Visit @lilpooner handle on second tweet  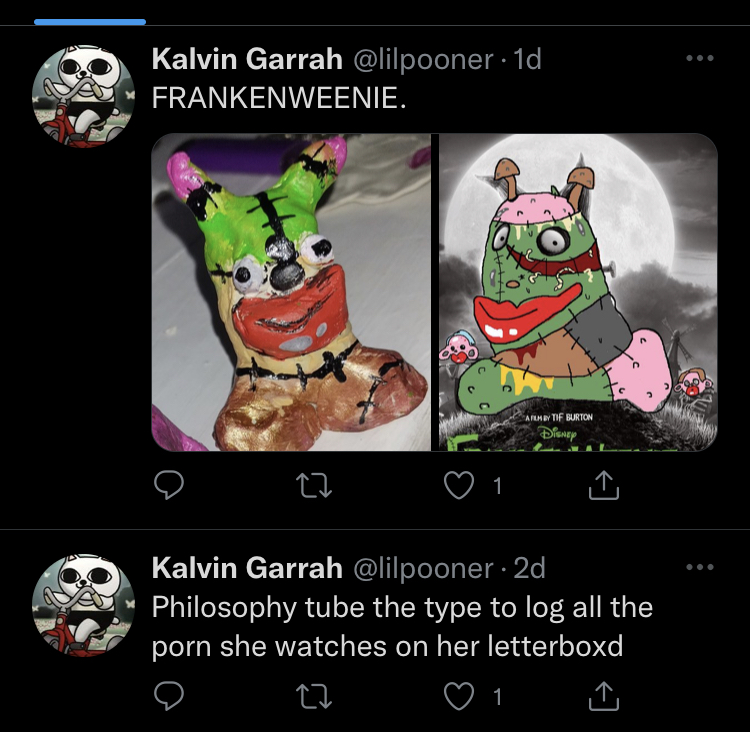423,568
